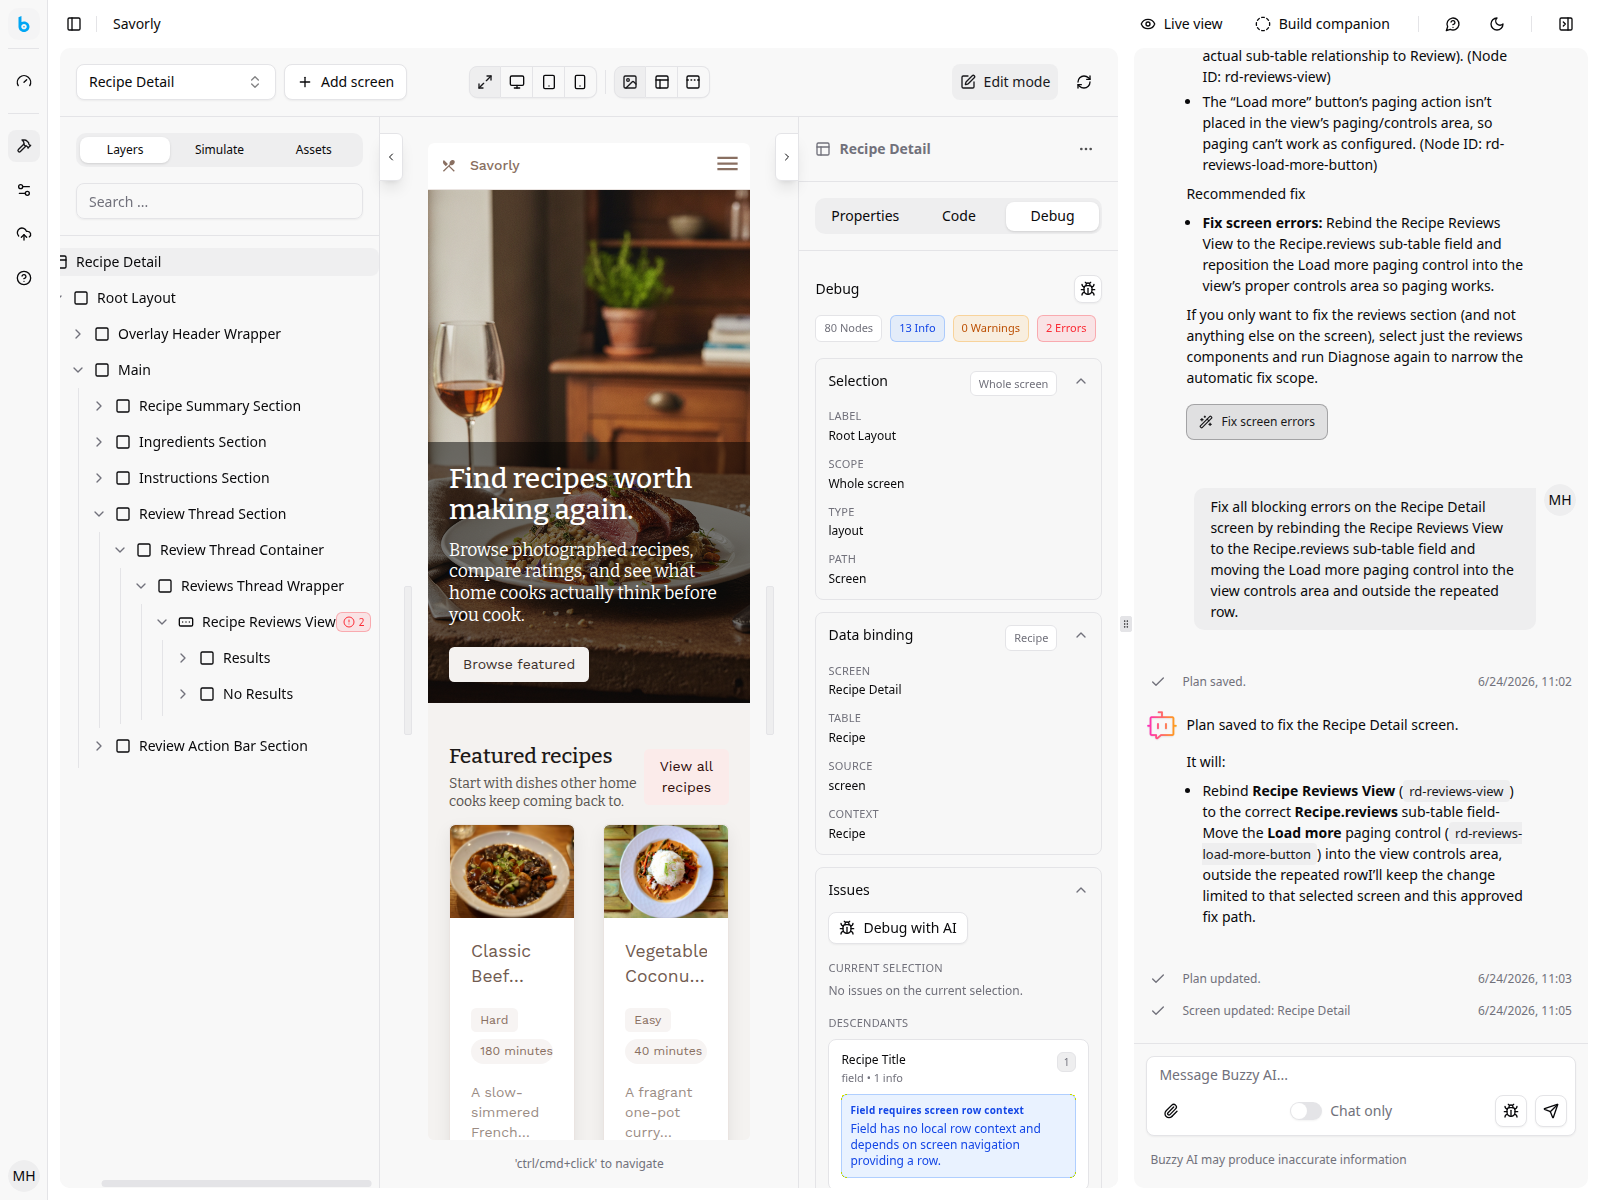Click the attachment paperclip icon

coord(1171,1111)
